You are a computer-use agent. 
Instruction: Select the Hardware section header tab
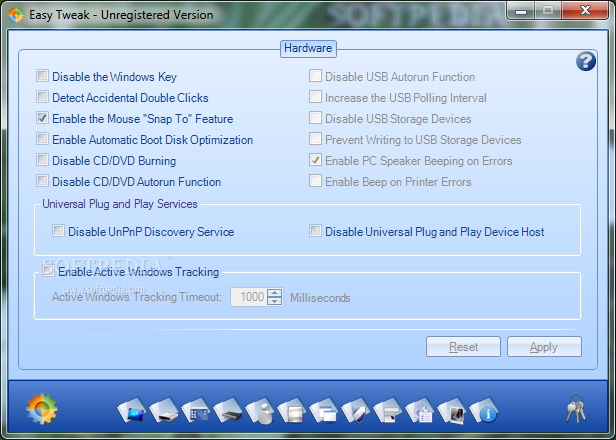[x=308, y=49]
